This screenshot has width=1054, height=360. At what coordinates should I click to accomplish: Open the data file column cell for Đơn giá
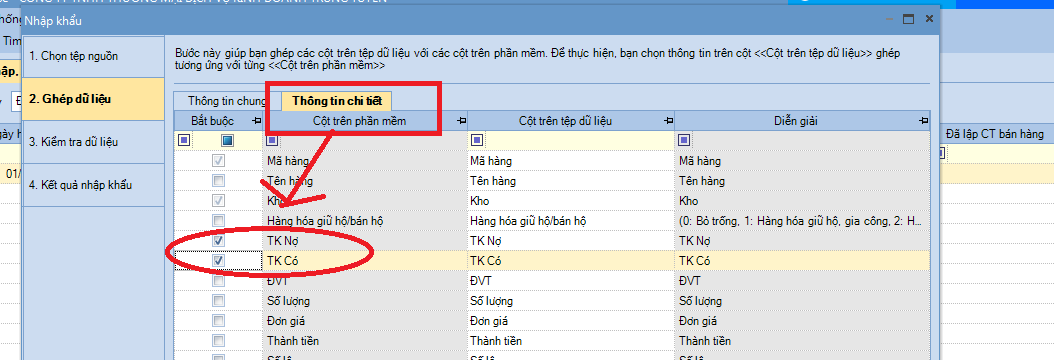click(x=571, y=321)
